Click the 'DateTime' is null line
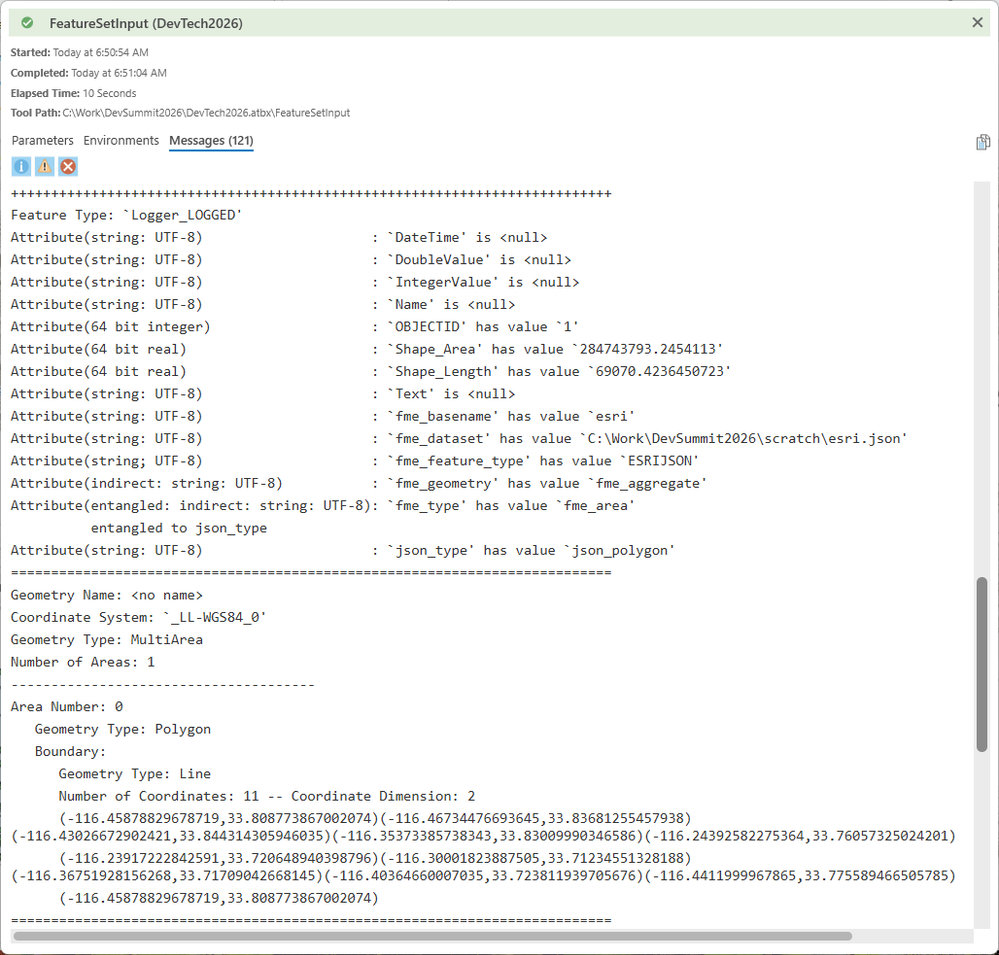Image resolution: width=999 pixels, height=955 pixels. pos(279,238)
